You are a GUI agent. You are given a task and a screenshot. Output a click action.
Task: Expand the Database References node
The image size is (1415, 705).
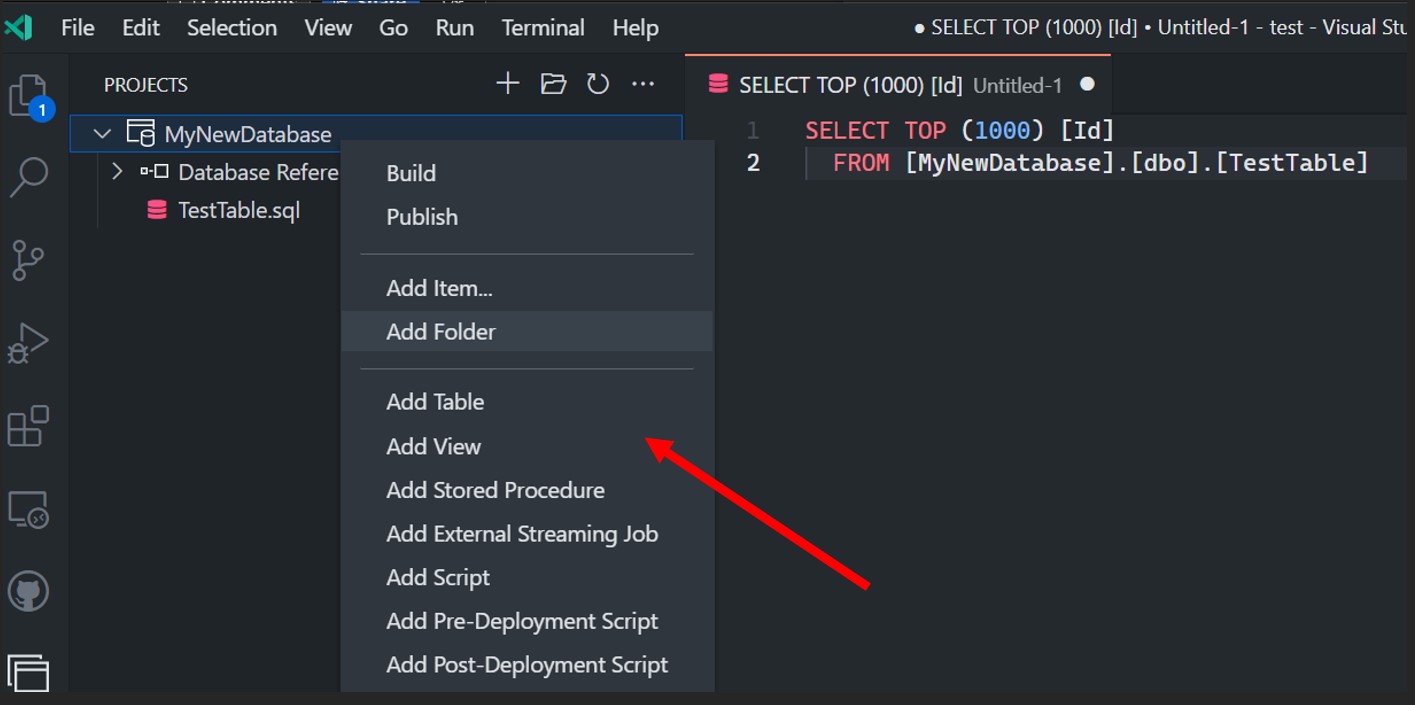pyautogui.click(x=117, y=172)
